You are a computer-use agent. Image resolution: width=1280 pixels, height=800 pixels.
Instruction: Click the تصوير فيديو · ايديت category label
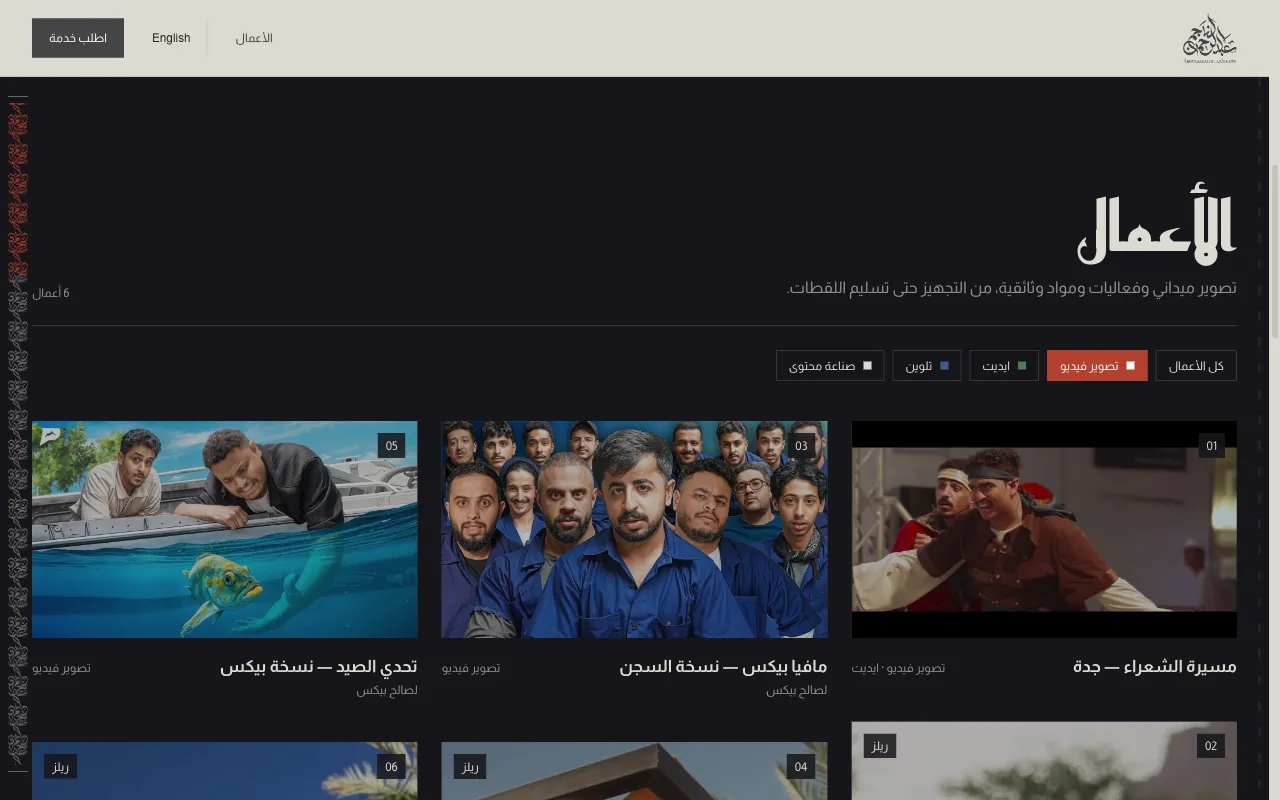(898, 667)
